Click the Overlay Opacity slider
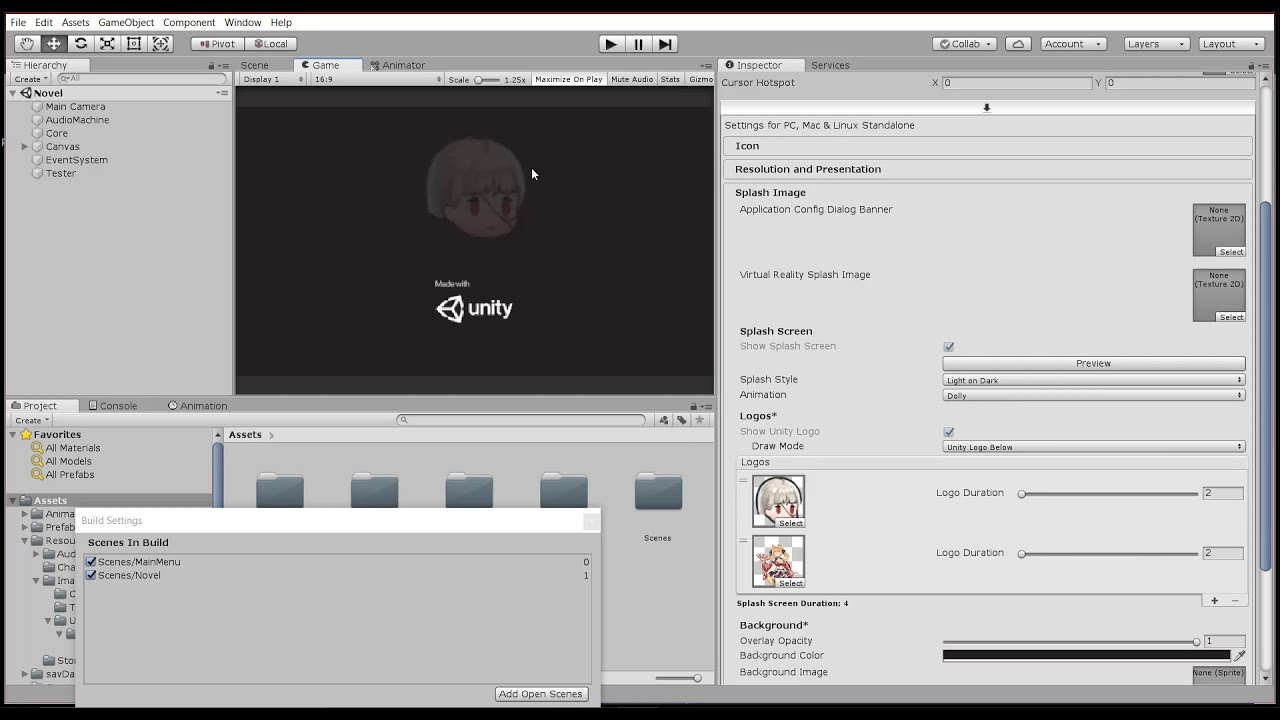The height and width of the screenshot is (720, 1280). (x=1069, y=641)
